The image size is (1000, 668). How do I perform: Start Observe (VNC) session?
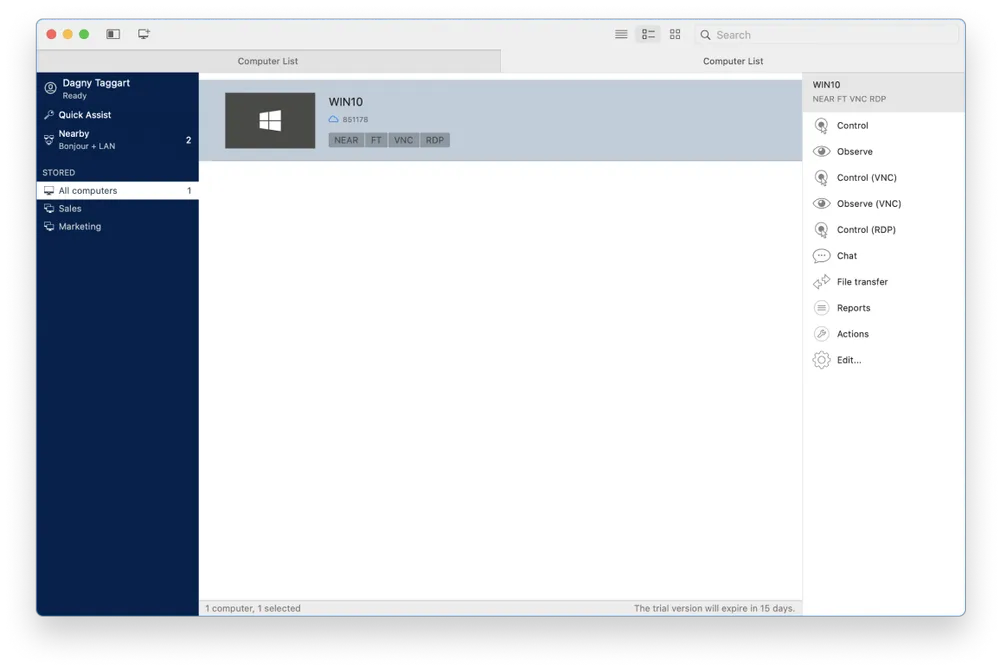(x=883, y=204)
